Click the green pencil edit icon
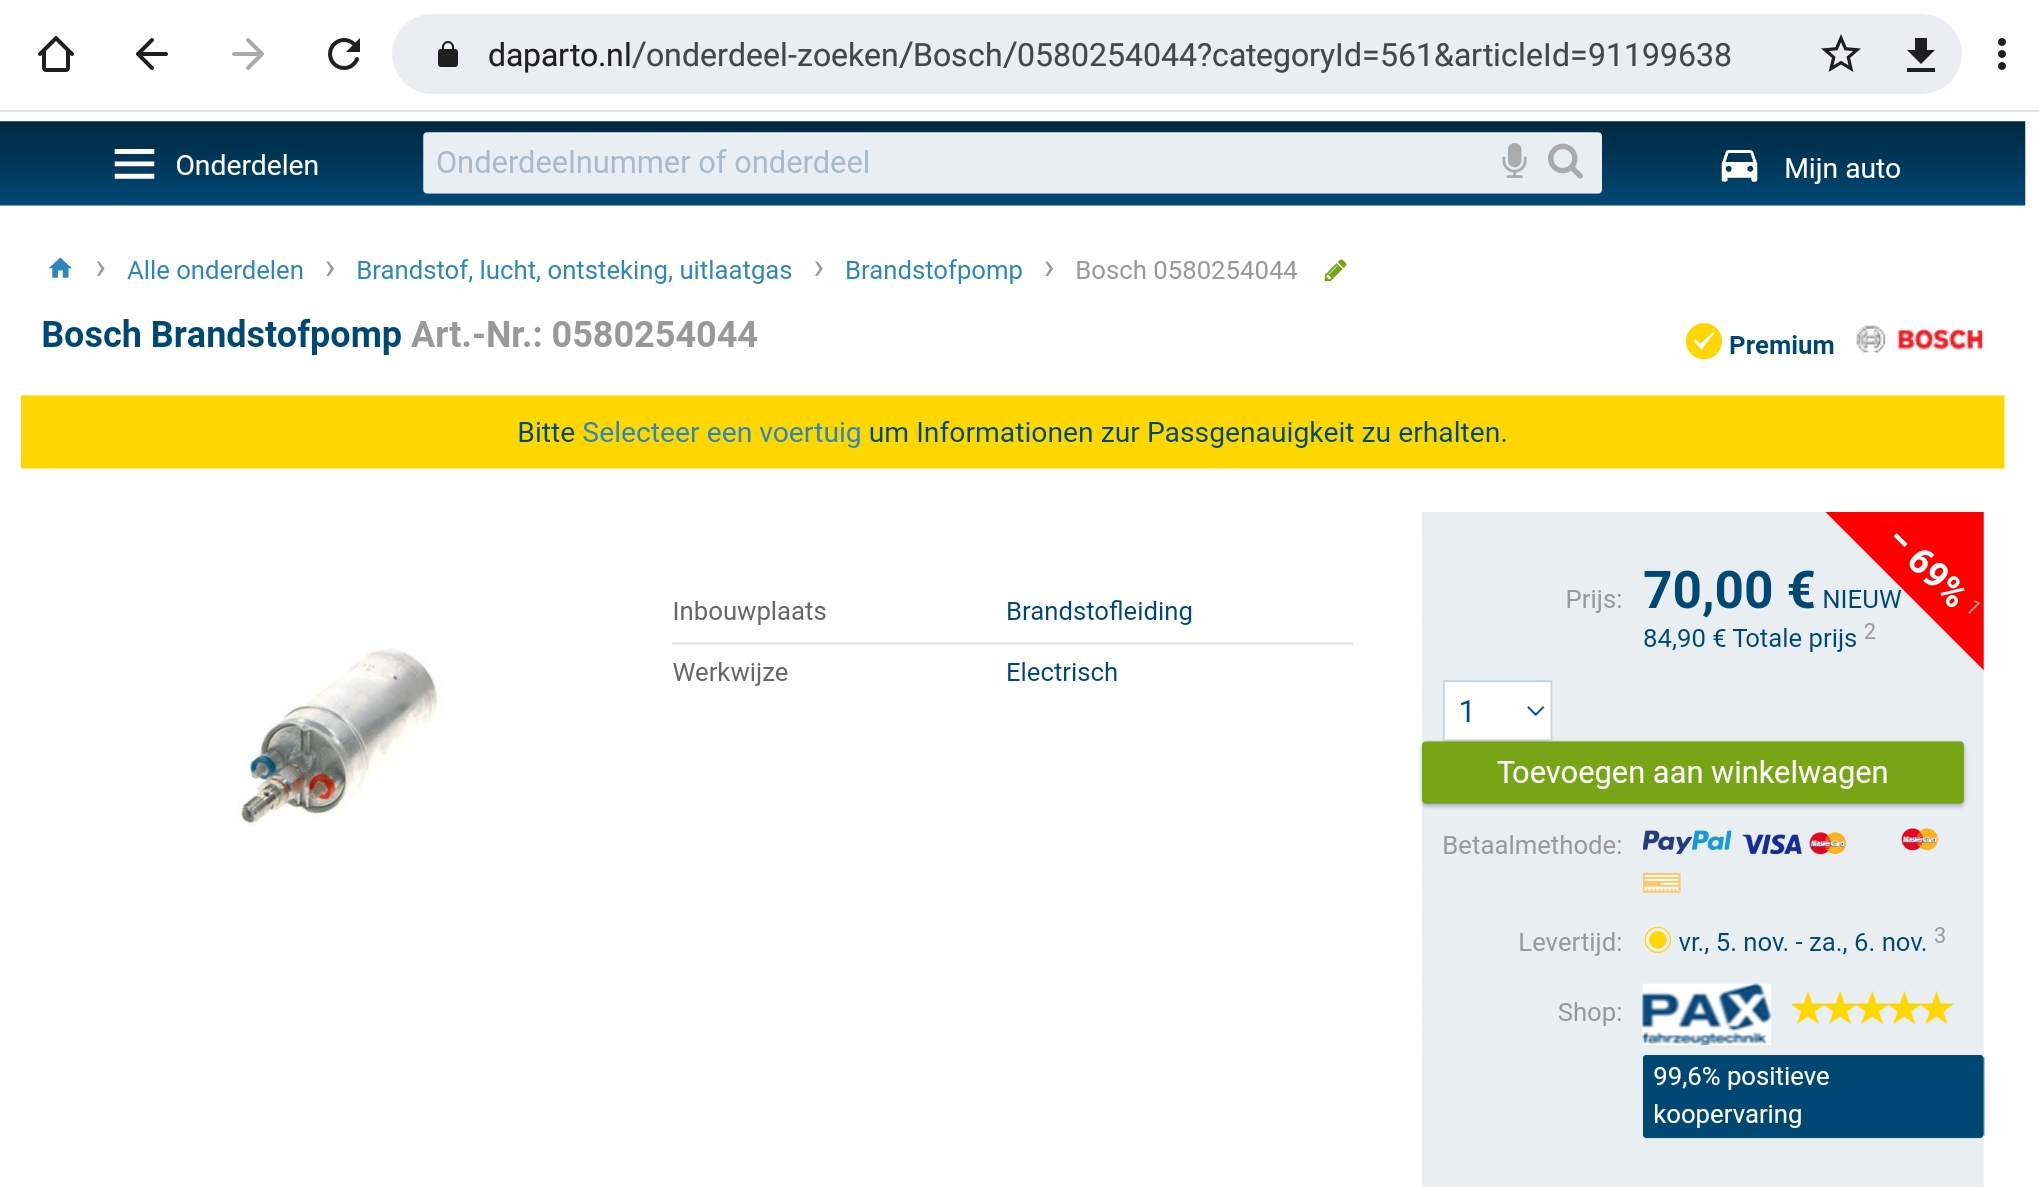 pyautogui.click(x=1335, y=270)
